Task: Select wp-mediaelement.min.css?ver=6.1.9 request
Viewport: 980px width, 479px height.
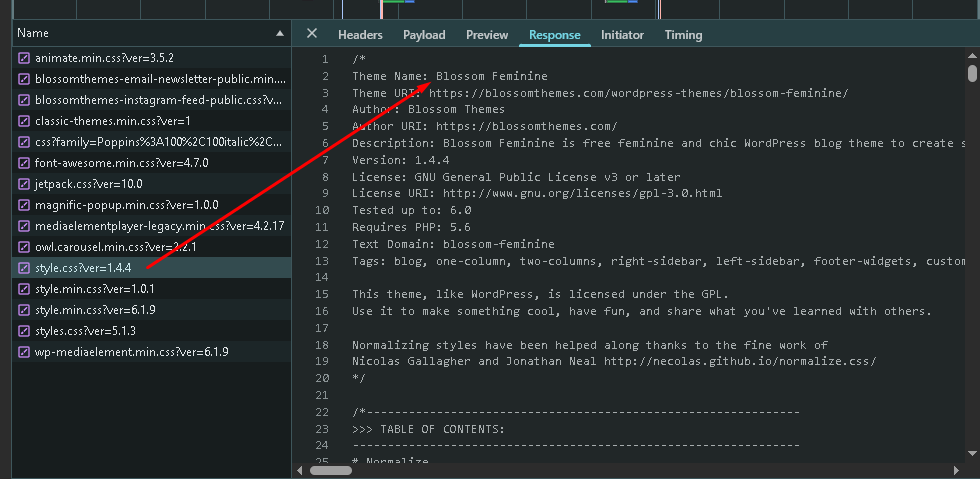Action: (x=151, y=351)
